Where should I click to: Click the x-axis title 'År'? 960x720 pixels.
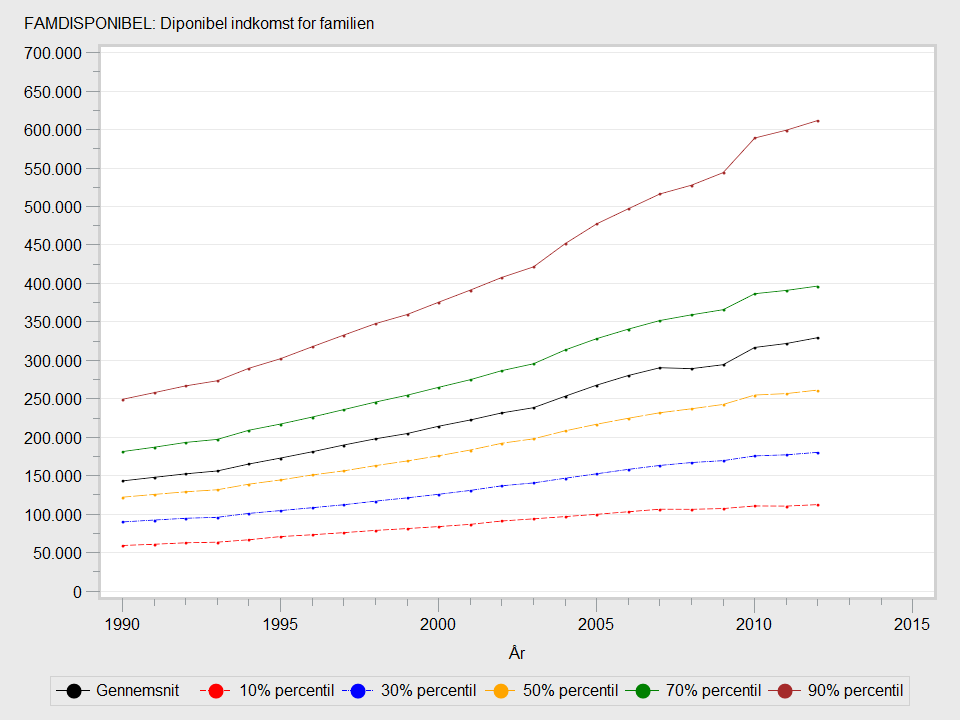coord(517,653)
